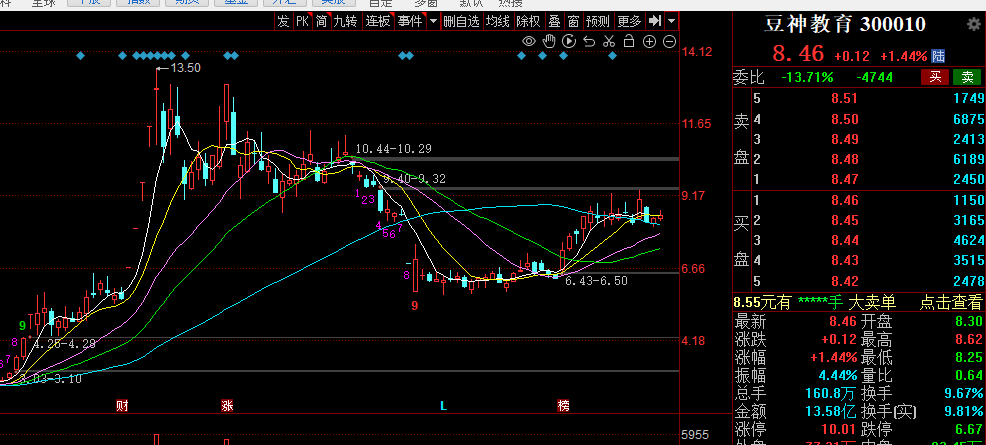This screenshot has height=445, width=986.
Task: Toggle the chart lock icon
Action: [629, 41]
